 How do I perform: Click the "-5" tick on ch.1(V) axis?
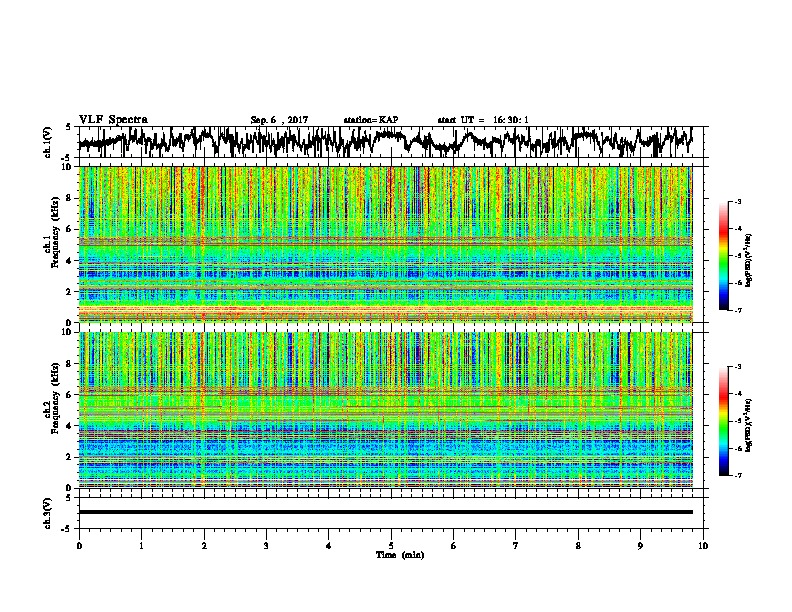[67, 158]
